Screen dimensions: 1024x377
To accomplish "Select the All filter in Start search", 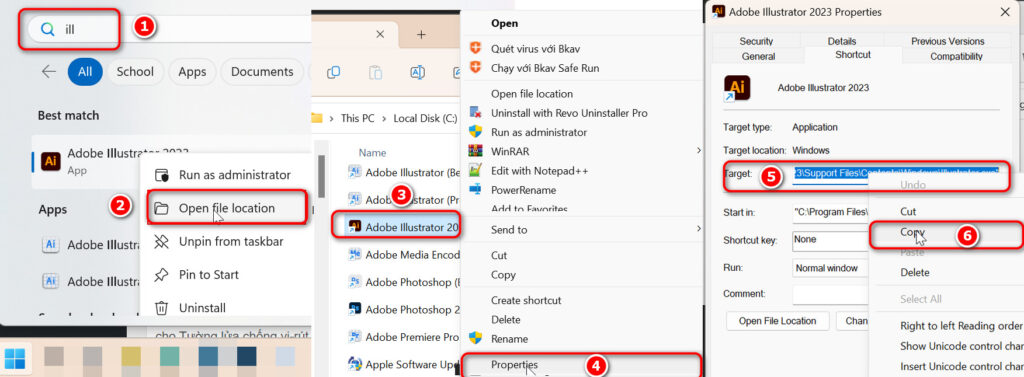I will click(85, 72).
